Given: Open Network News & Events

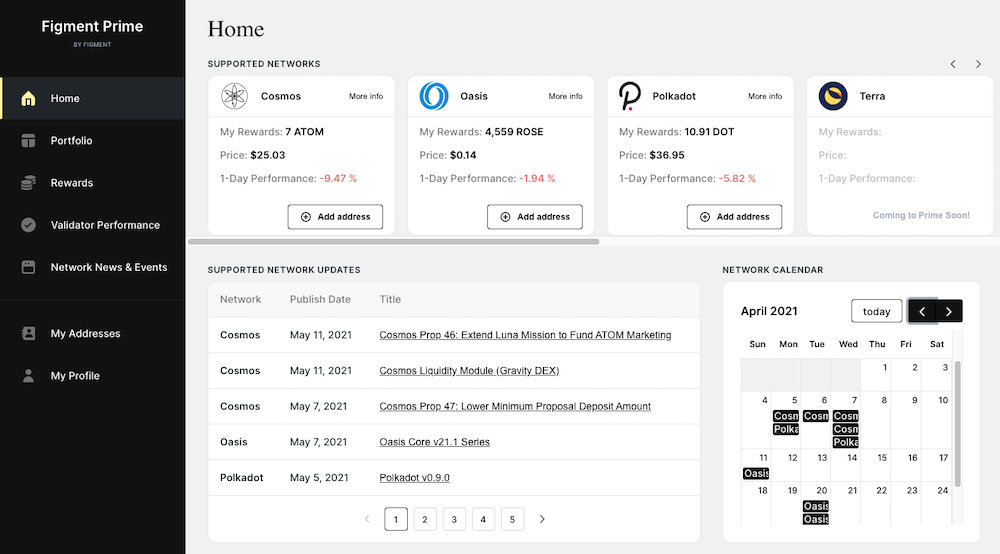Looking at the screenshot, I should pos(92,267).
